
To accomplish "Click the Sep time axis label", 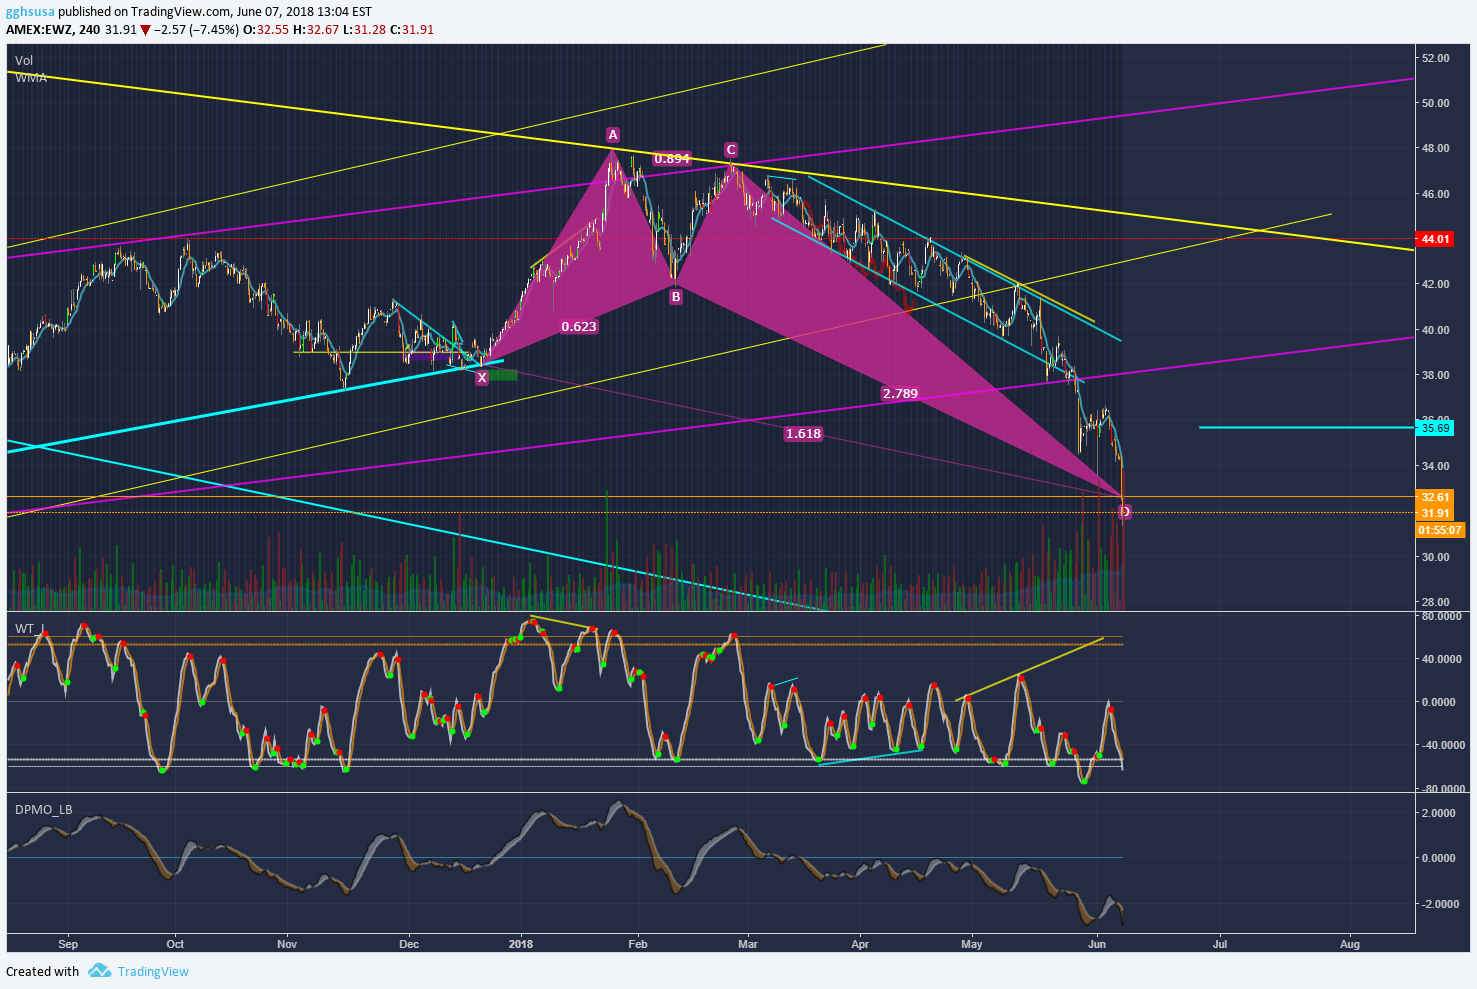I will (x=68, y=943).
